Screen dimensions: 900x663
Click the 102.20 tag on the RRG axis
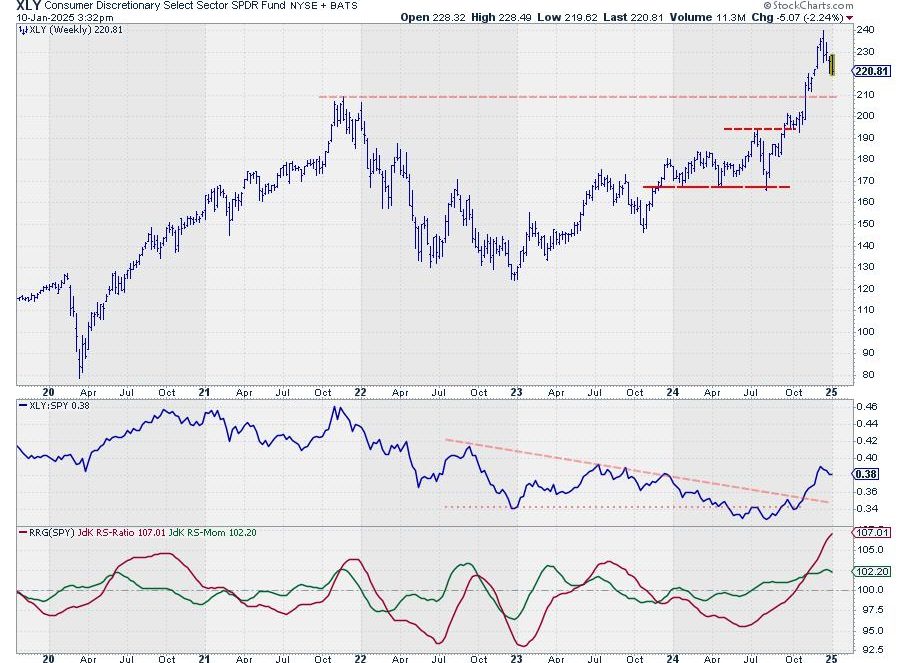(x=872, y=572)
